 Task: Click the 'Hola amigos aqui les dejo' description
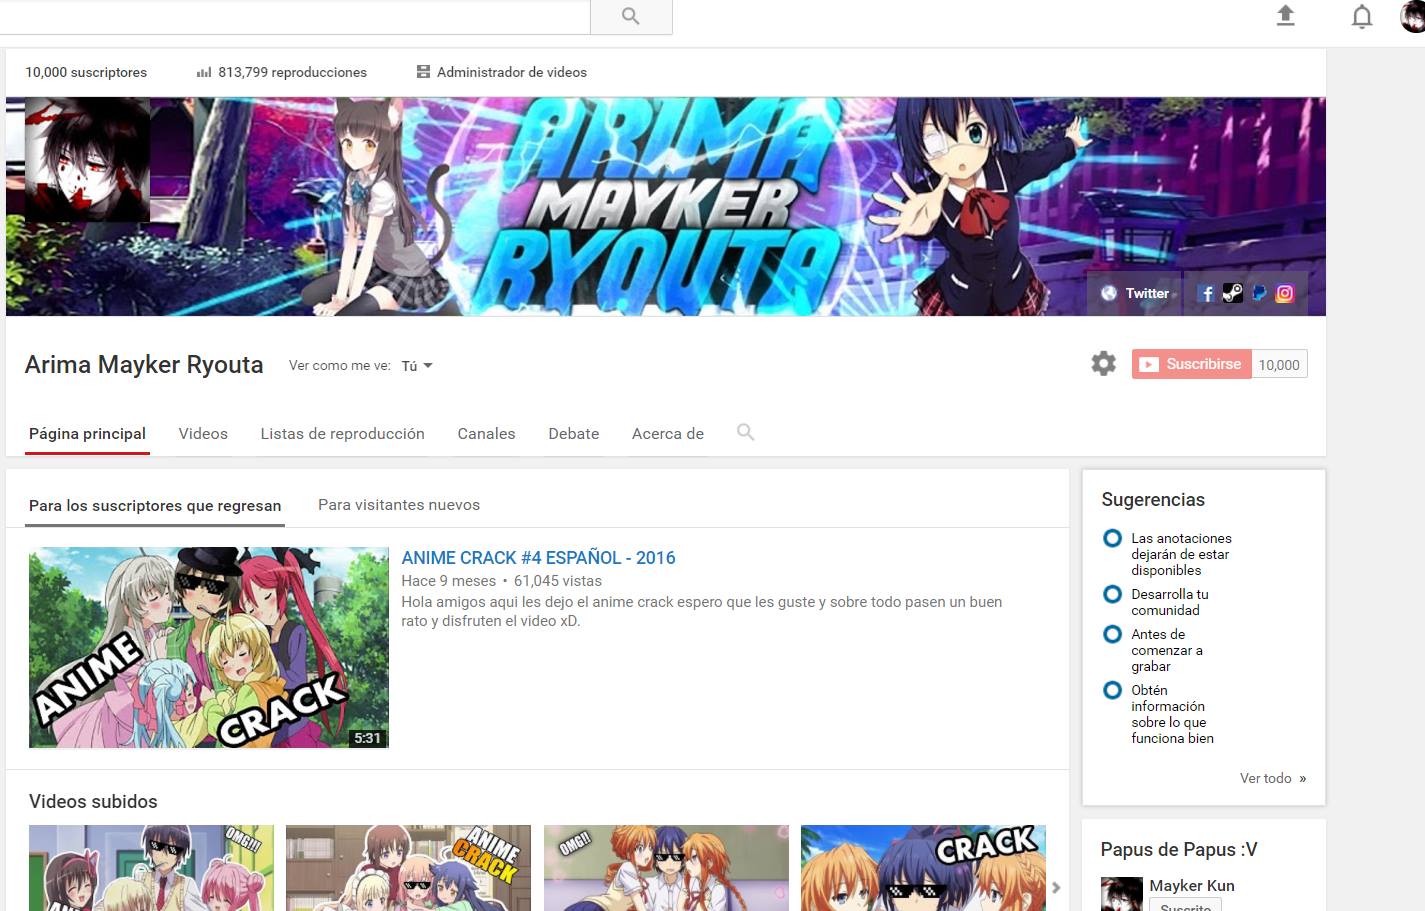(x=701, y=611)
